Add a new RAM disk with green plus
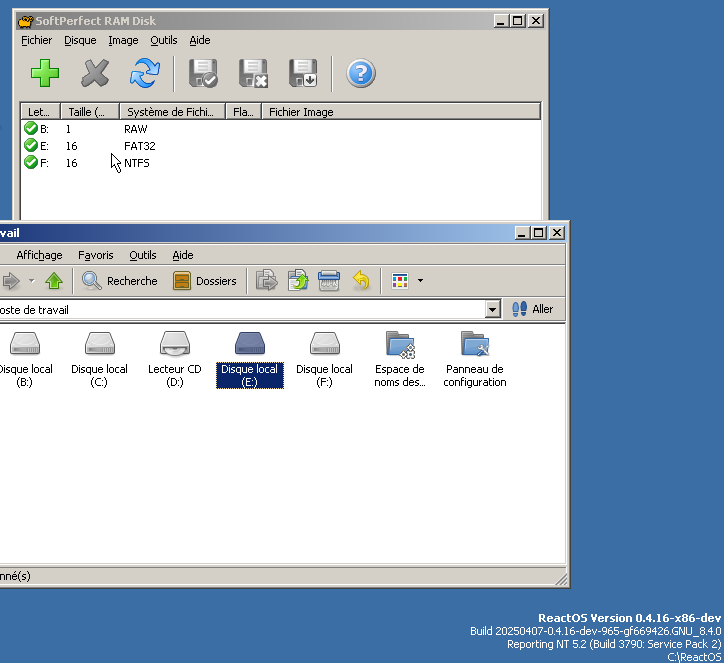The width and height of the screenshot is (724, 663). click(x=45, y=73)
